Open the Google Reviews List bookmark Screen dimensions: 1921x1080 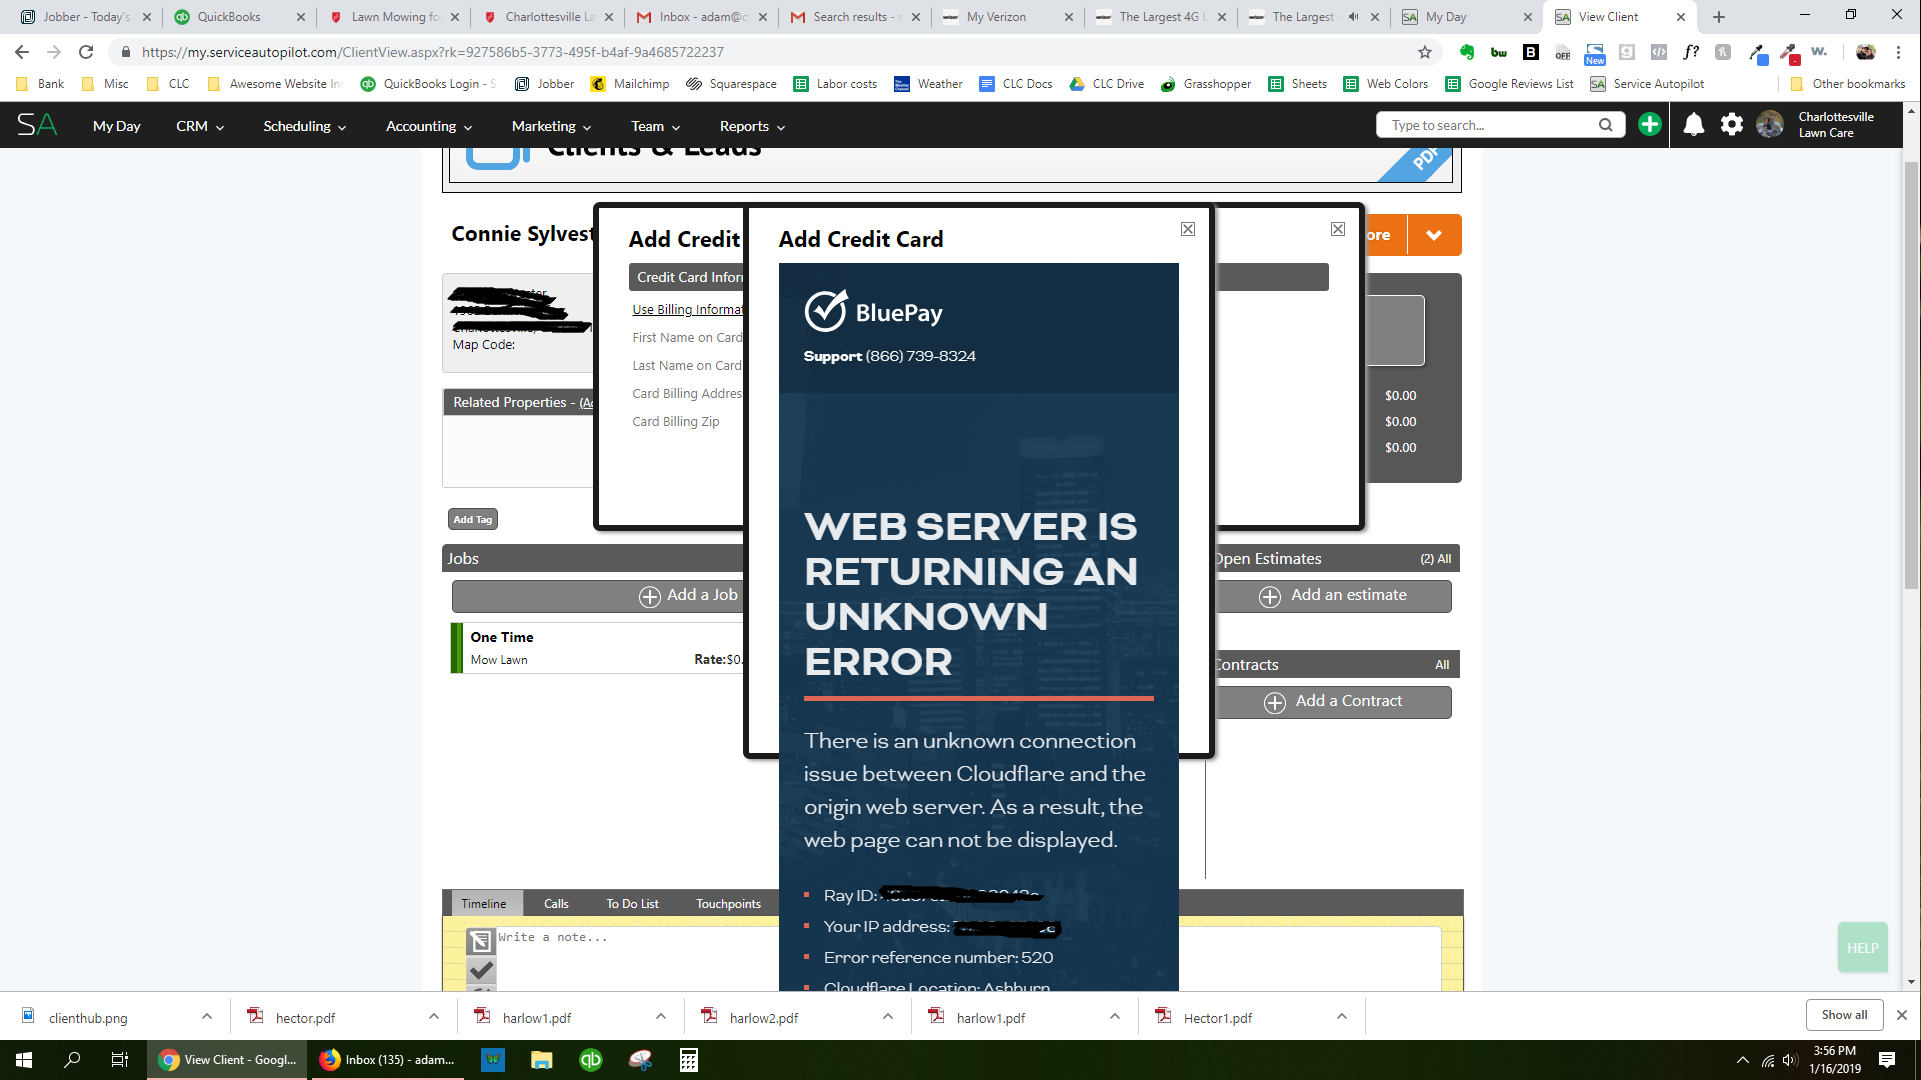click(1509, 84)
